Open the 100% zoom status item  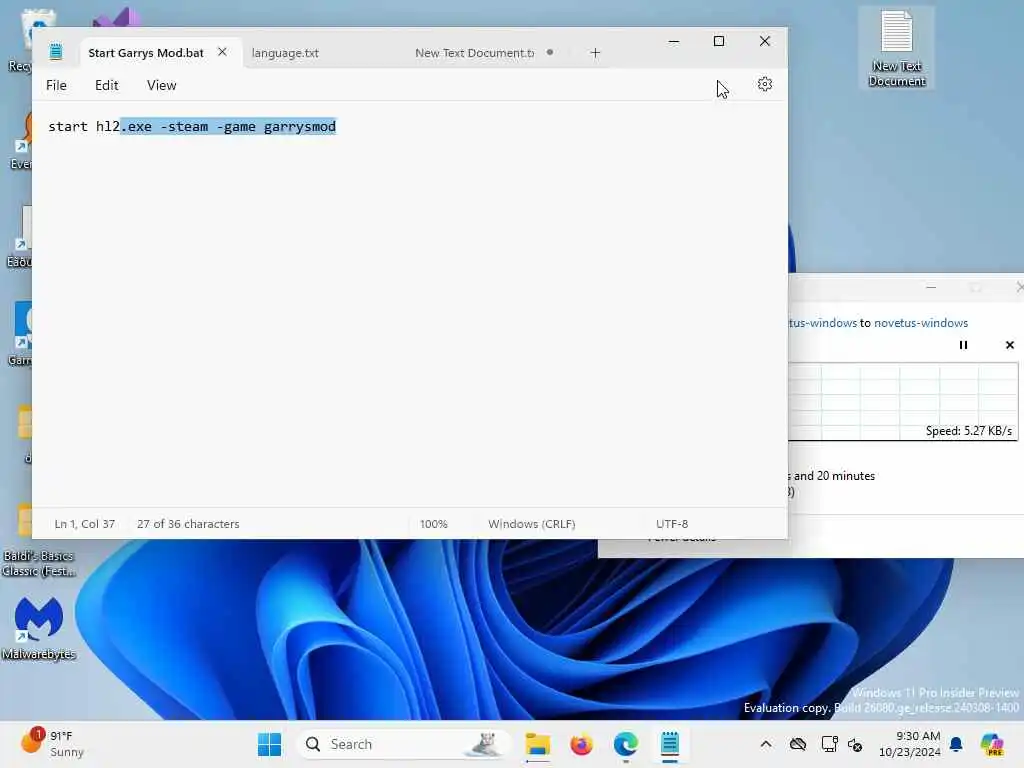[434, 524]
